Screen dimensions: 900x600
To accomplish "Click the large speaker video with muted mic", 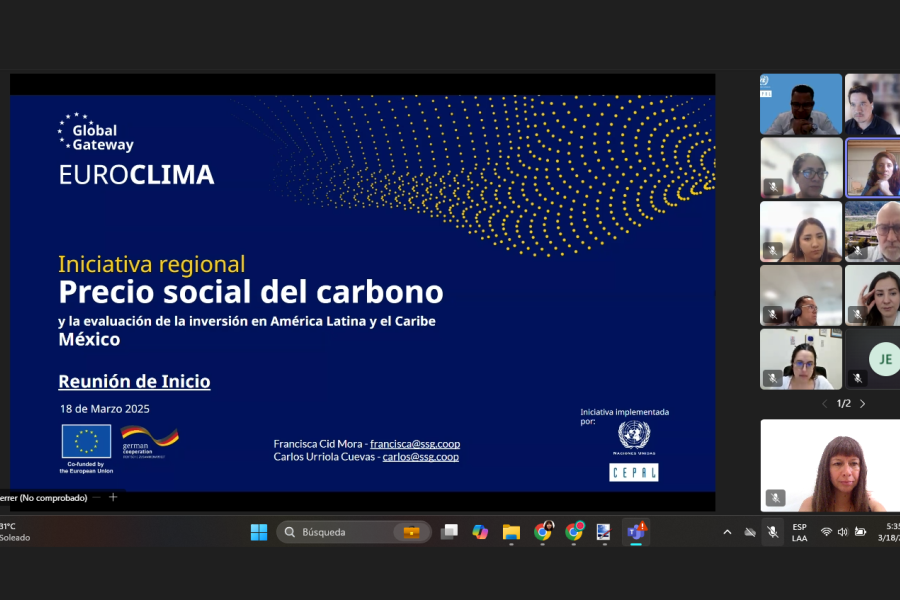I will tap(830, 465).
